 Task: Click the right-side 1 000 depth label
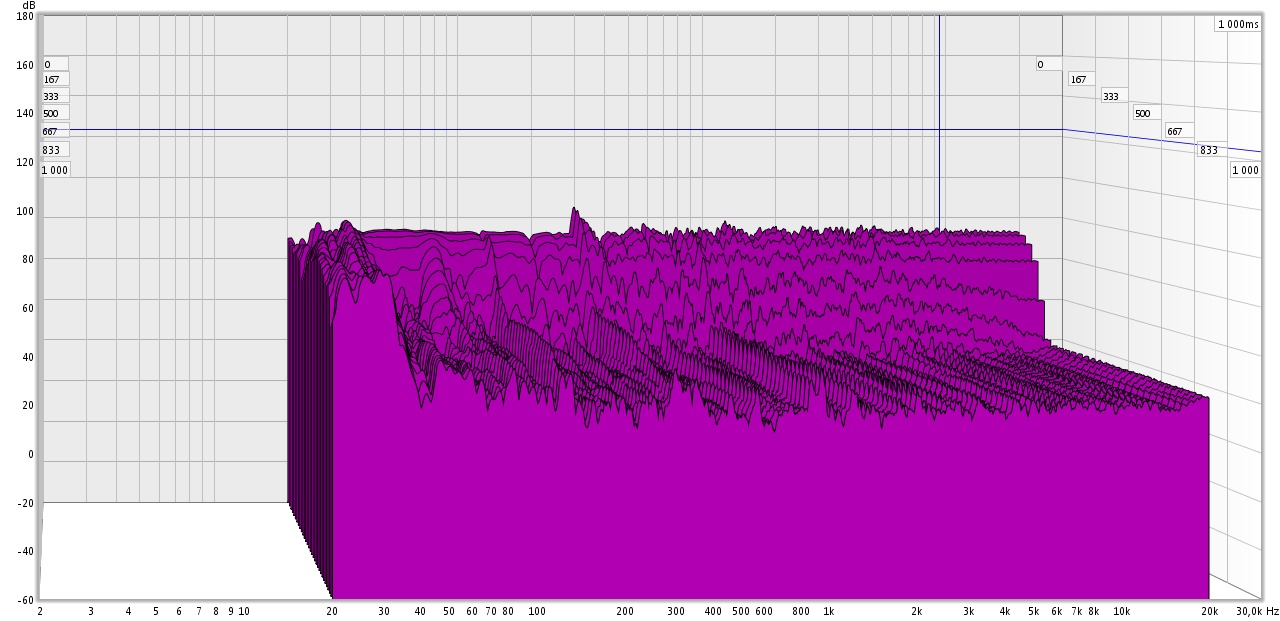coord(1245,170)
